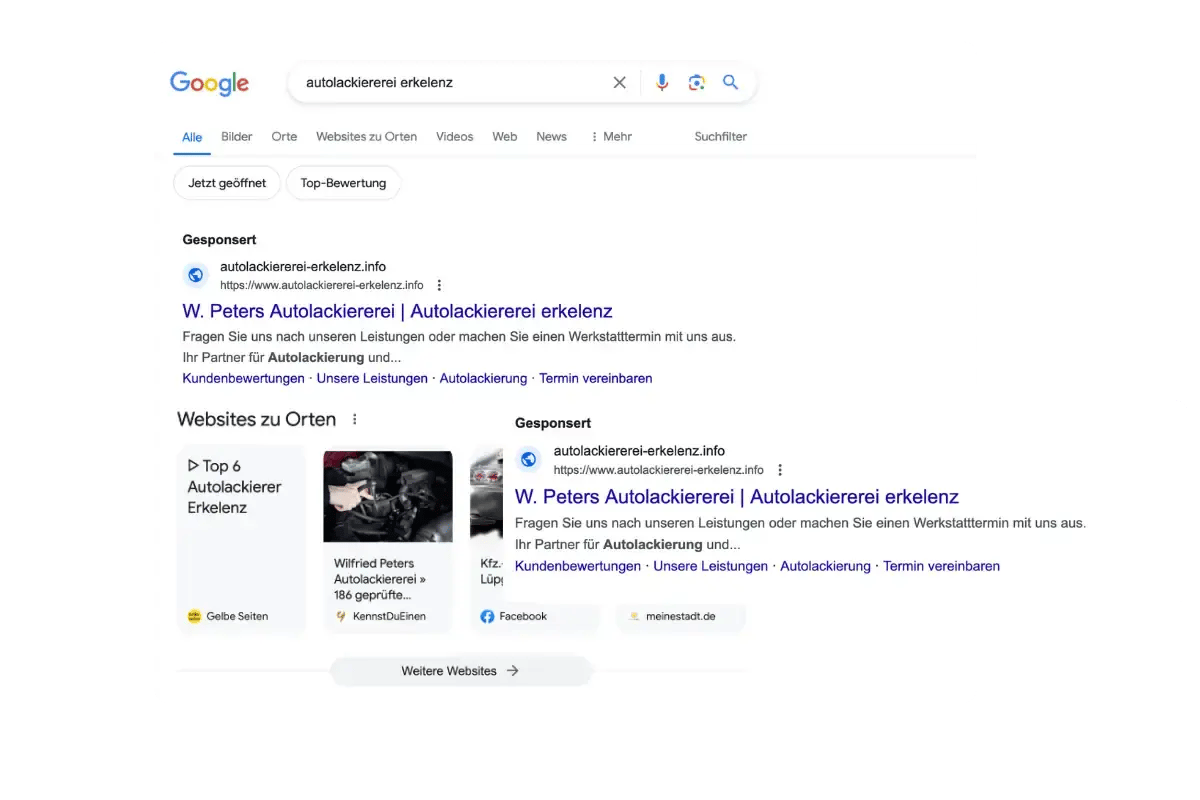Click the globe favicon in the enlarged overlay ad
Viewport: 1200px width, 800px height.
click(x=529, y=460)
